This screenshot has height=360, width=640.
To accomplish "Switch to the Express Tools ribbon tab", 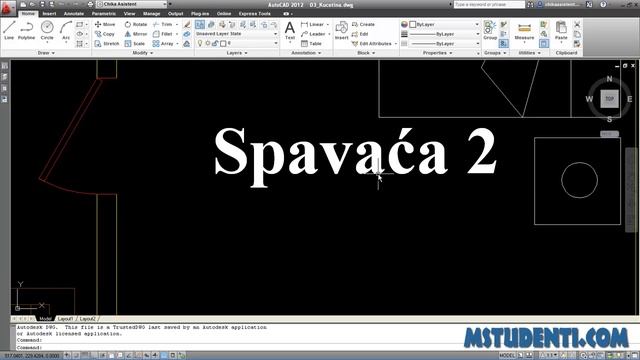I will [x=255, y=13].
